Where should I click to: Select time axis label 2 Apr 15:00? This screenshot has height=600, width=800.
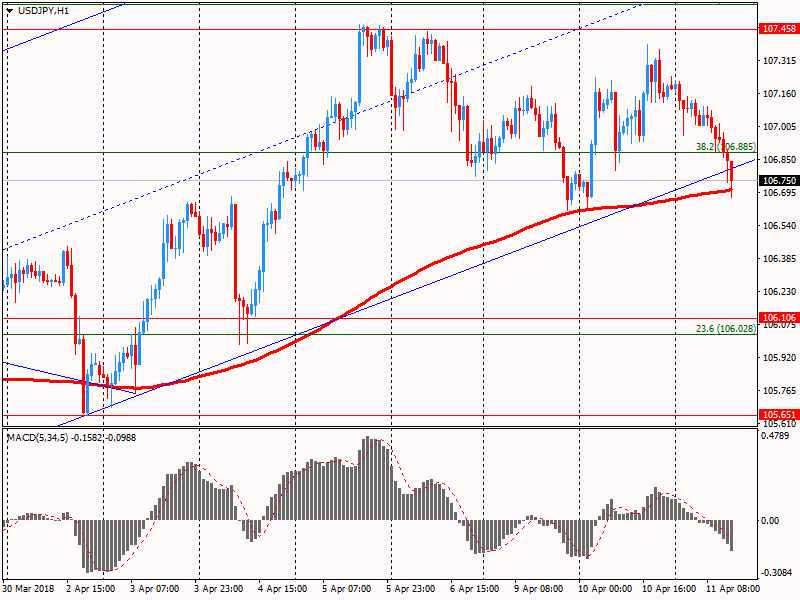click(x=91, y=589)
